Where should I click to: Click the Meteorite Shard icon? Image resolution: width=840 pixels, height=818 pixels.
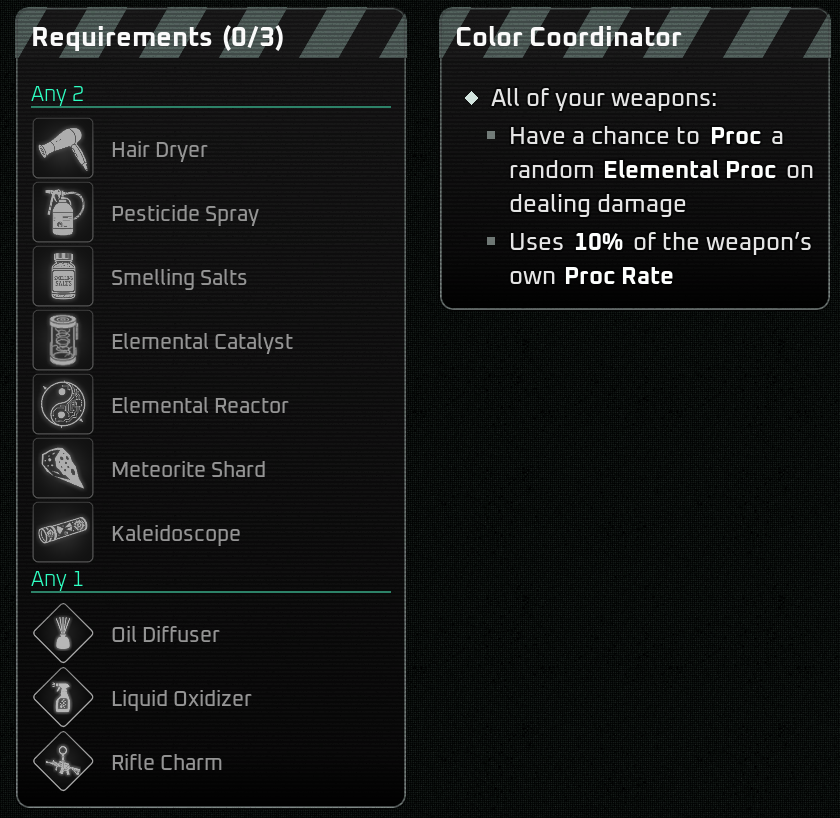click(x=63, y=468)
